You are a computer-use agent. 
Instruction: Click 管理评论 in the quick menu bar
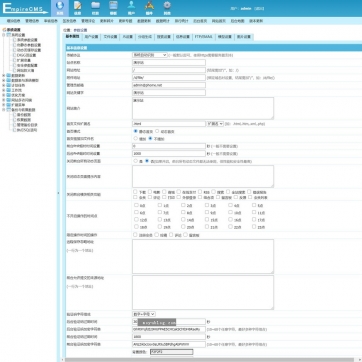[x=88, y=21]
